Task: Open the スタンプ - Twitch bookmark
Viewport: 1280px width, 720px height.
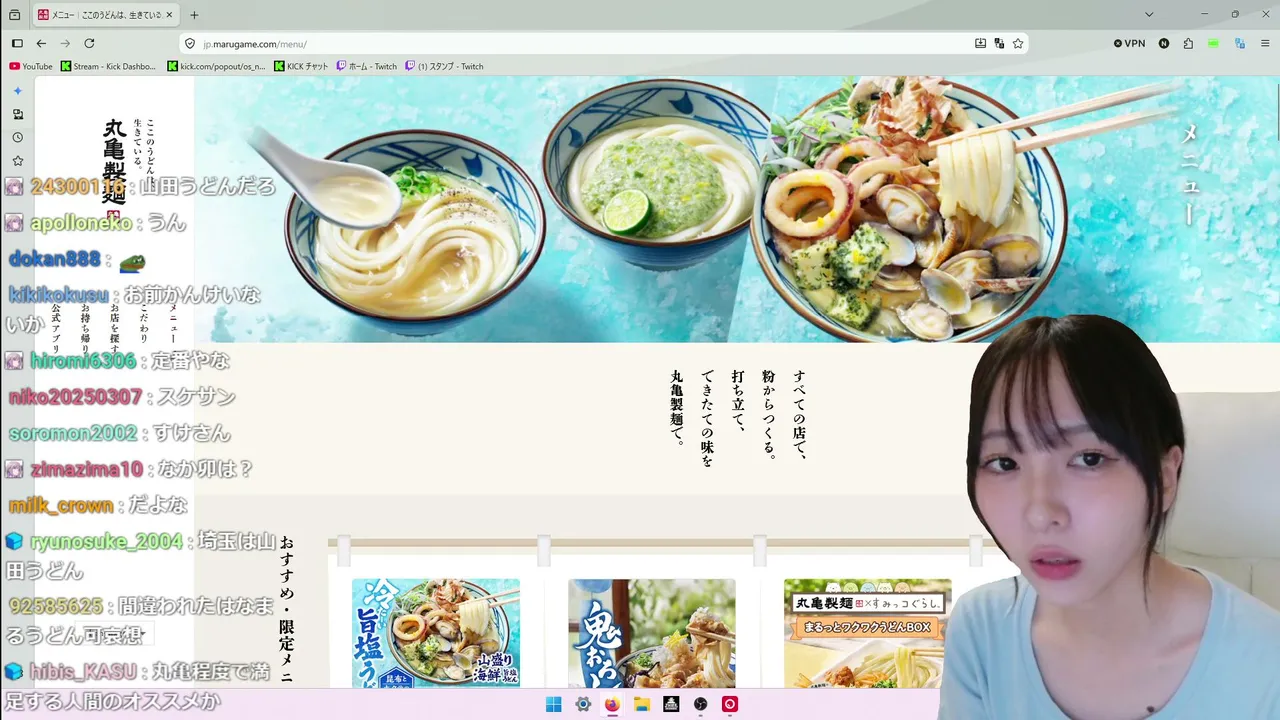Action: 445,67
